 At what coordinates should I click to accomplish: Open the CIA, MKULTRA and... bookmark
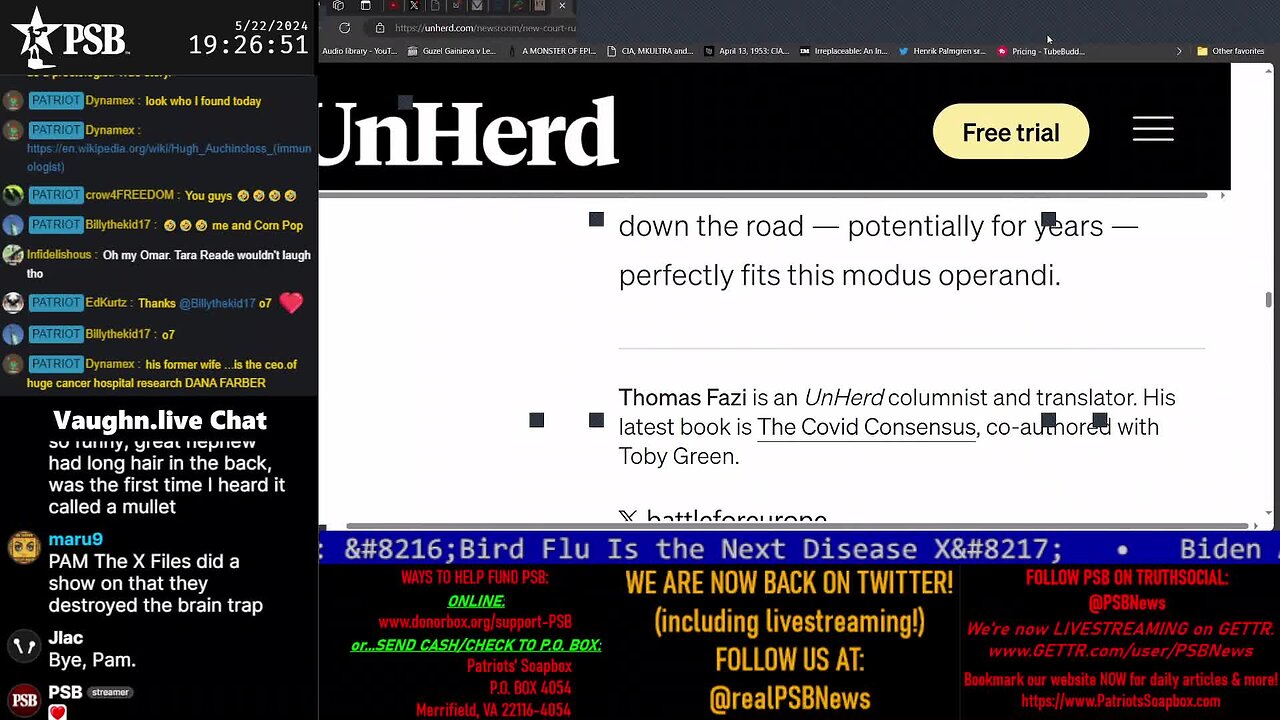(x=649, y=51)
